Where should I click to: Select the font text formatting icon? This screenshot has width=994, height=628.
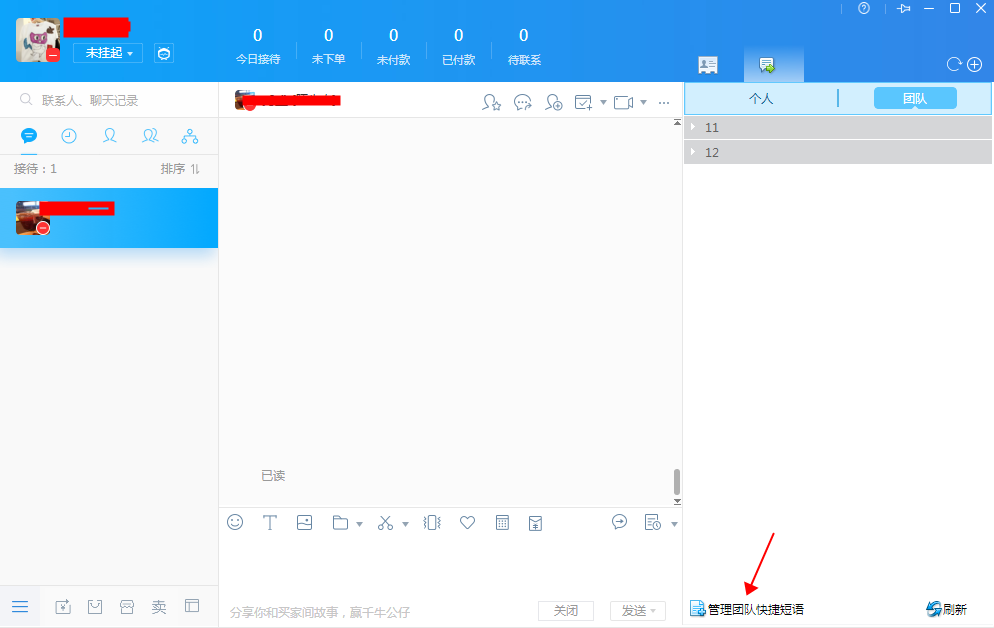point(269,523)
